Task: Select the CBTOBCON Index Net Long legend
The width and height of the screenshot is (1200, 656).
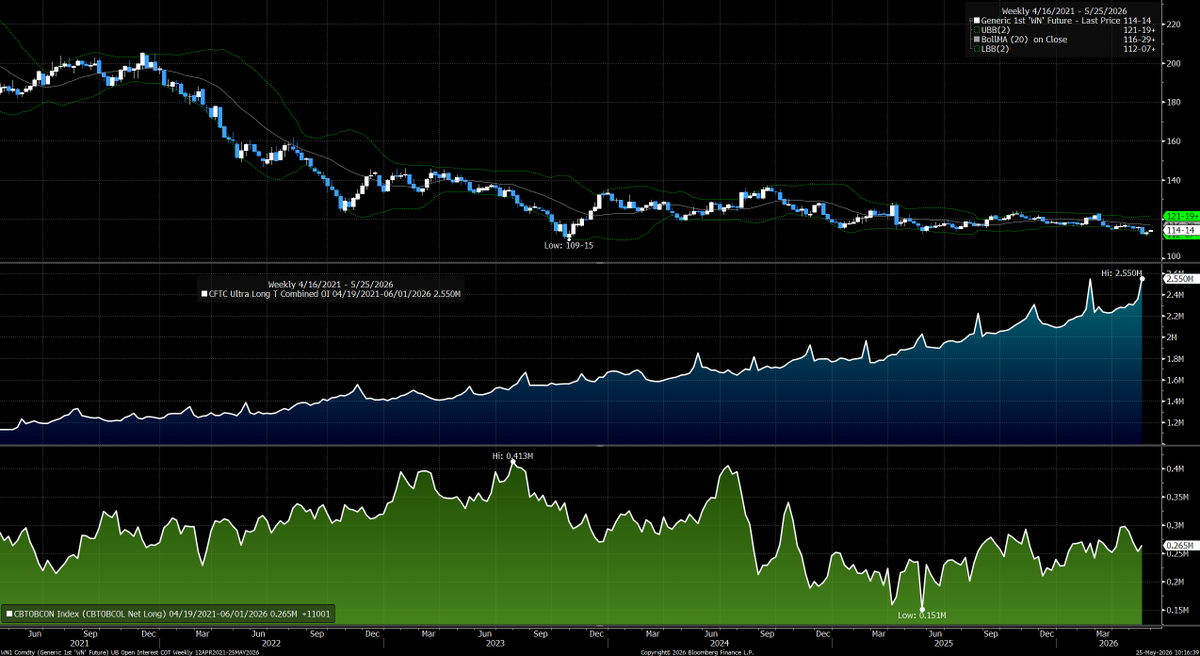Action: (170, 615)
